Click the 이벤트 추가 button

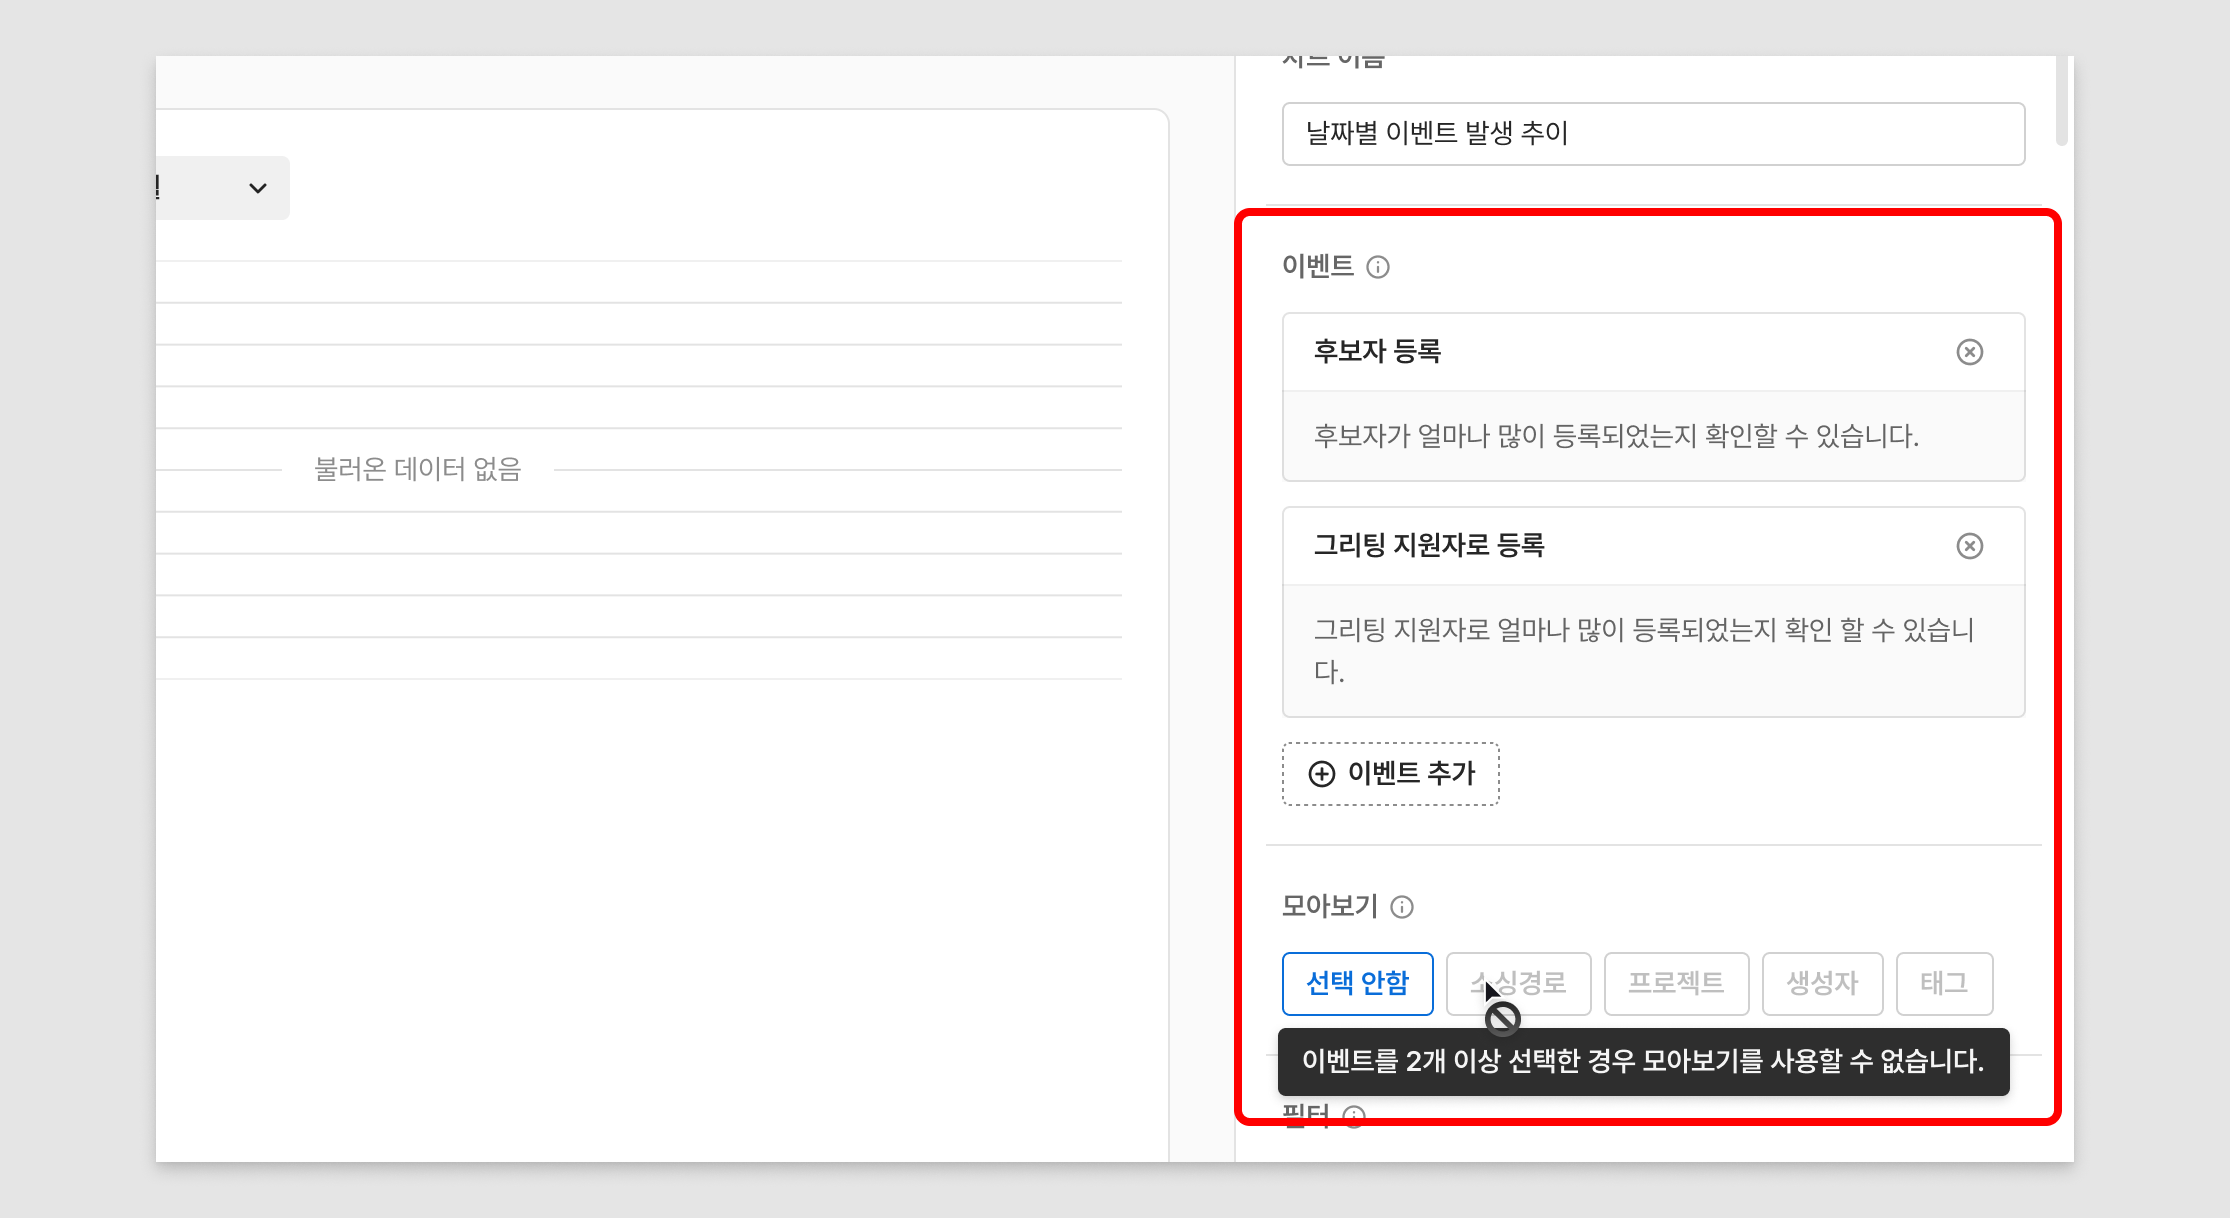click(1390, 774)
